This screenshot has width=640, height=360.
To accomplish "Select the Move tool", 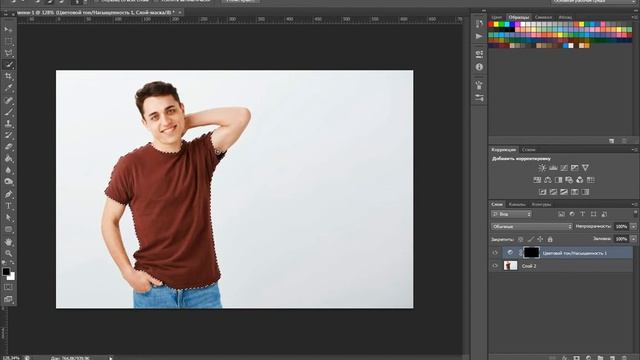I will (x=8, y=29).
